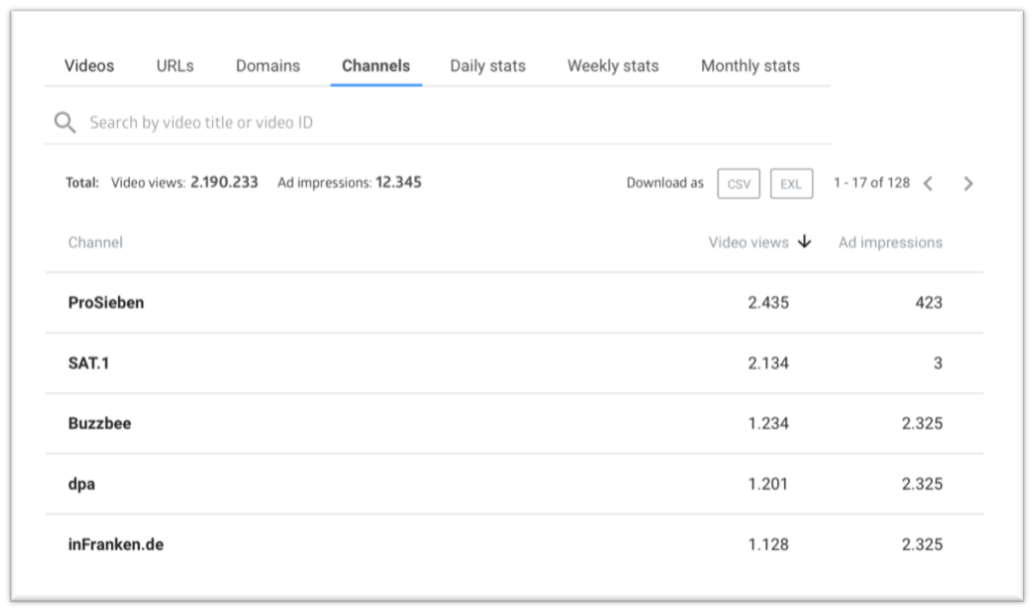Select the Channels tab
The image size is (1033, 610).
376,66
